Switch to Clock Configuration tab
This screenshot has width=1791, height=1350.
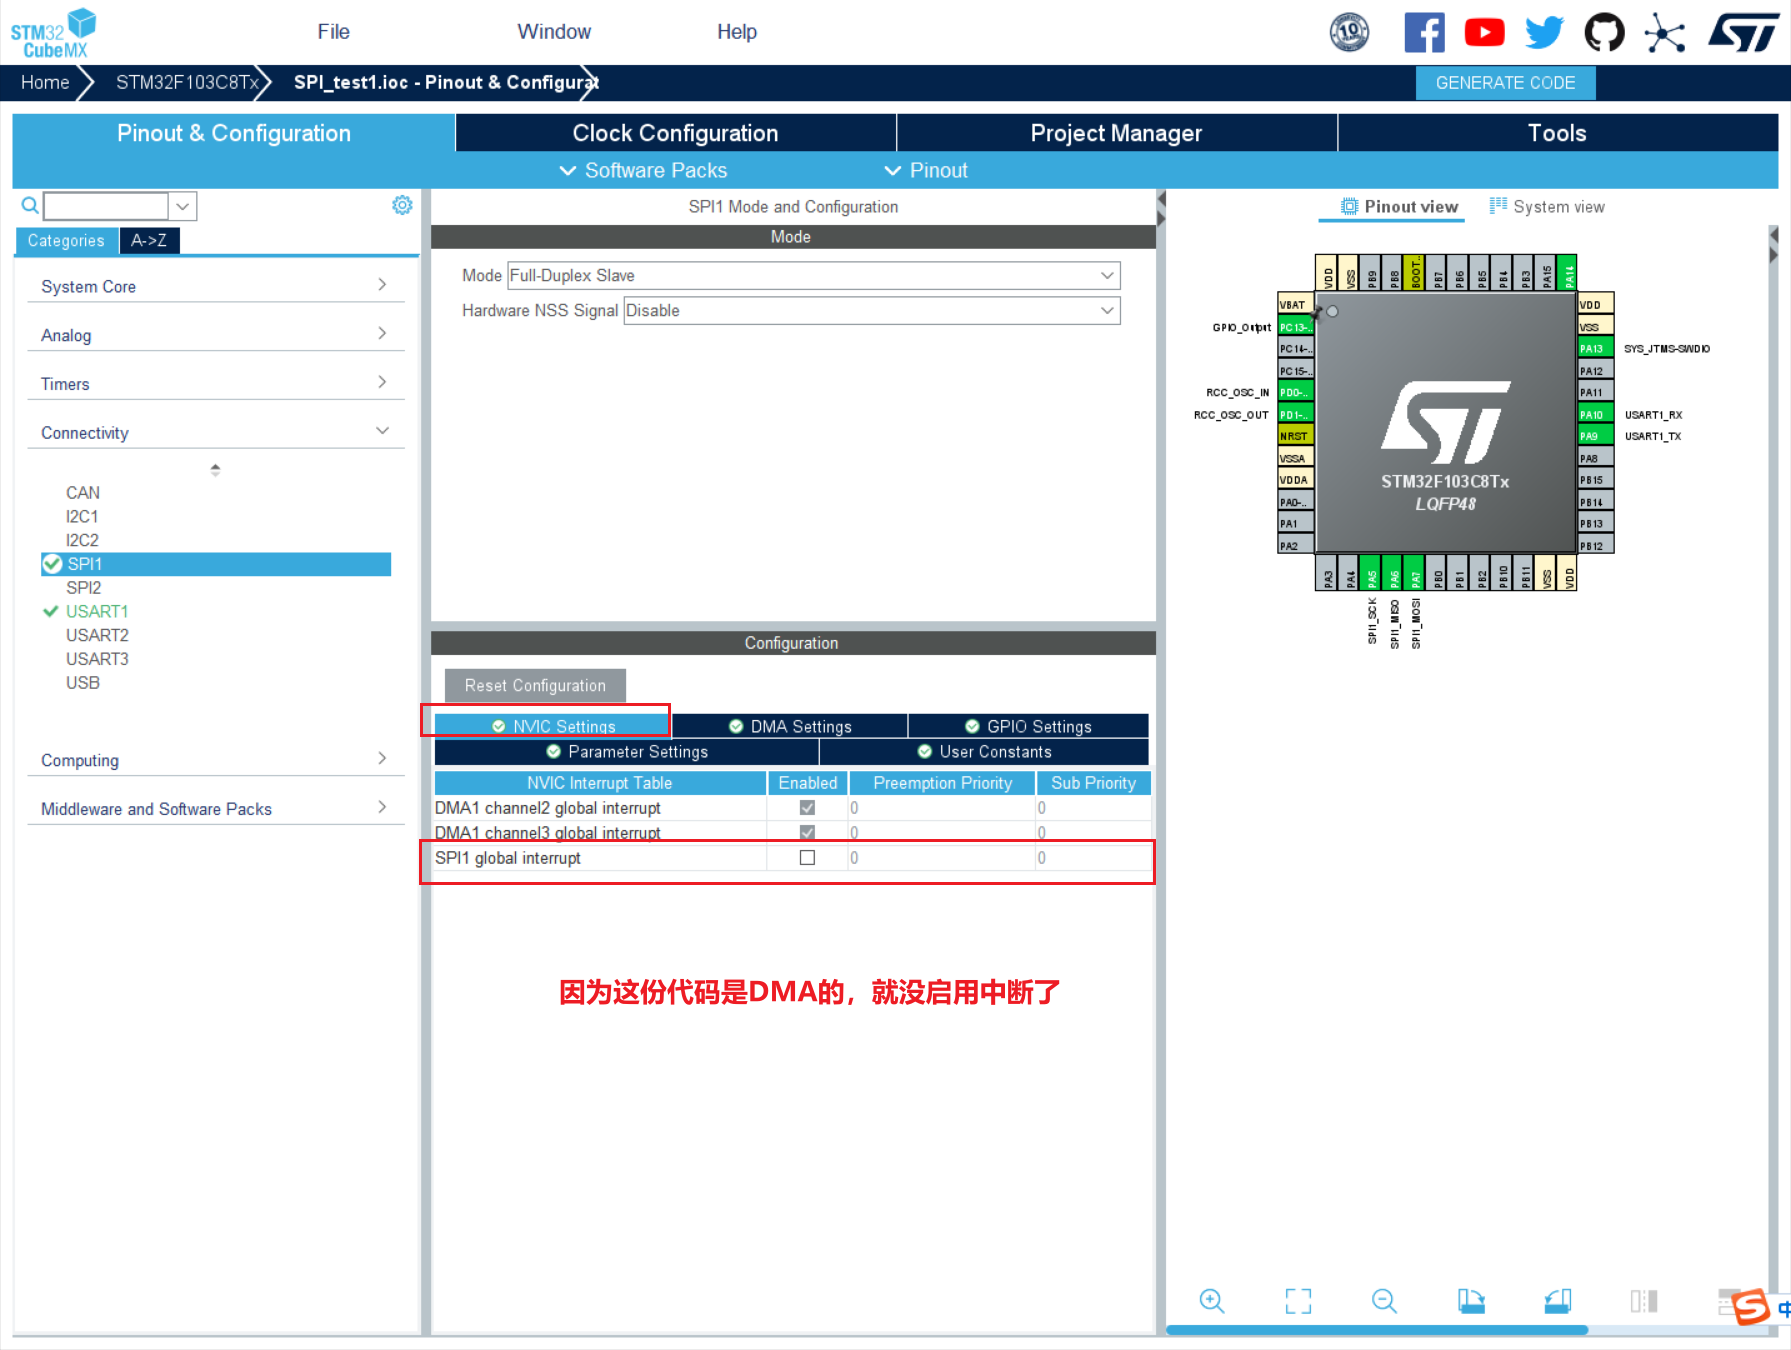(x=675, y=133)
